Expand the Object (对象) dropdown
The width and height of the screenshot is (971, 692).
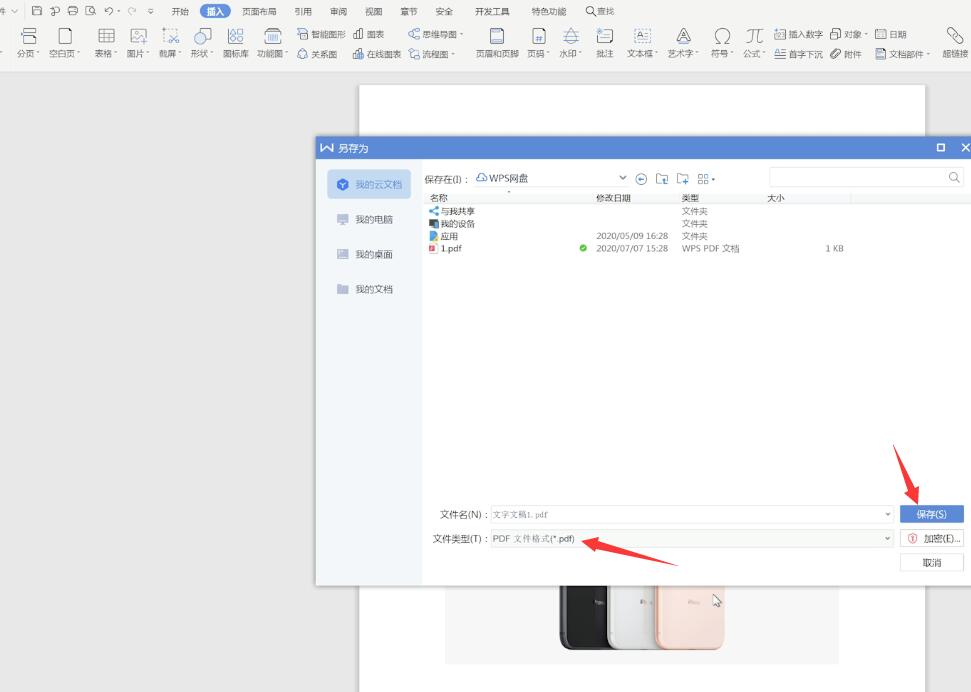[866, 34]
